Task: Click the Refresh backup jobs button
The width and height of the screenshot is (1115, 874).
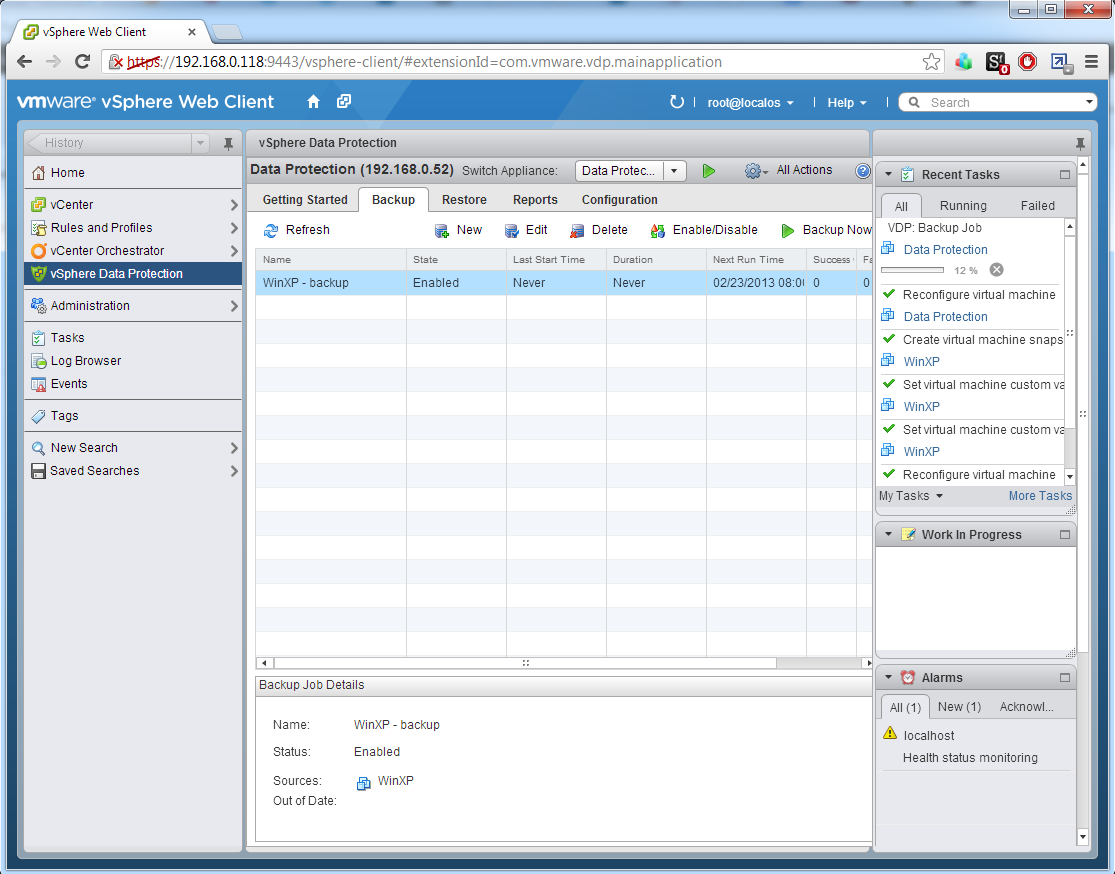Action: tap(297, 230)
